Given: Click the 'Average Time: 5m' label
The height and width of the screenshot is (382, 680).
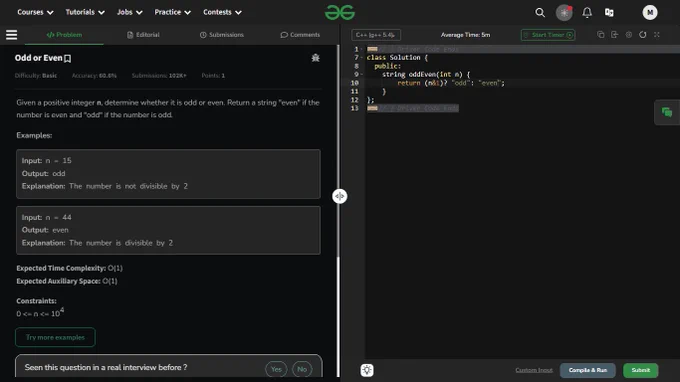Looking at the screenshot, I should coord(465,35).
